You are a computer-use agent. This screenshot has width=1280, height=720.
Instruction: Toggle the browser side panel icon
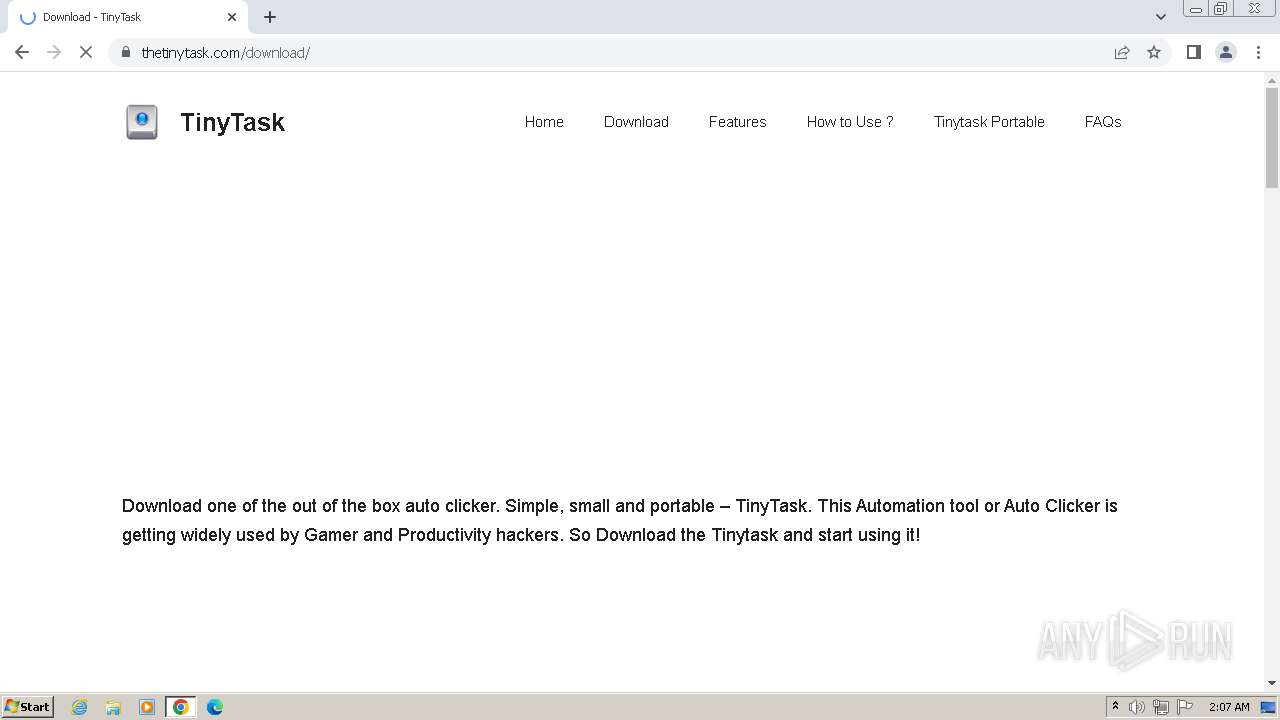pyautogui.click(x=1193, y=52)
